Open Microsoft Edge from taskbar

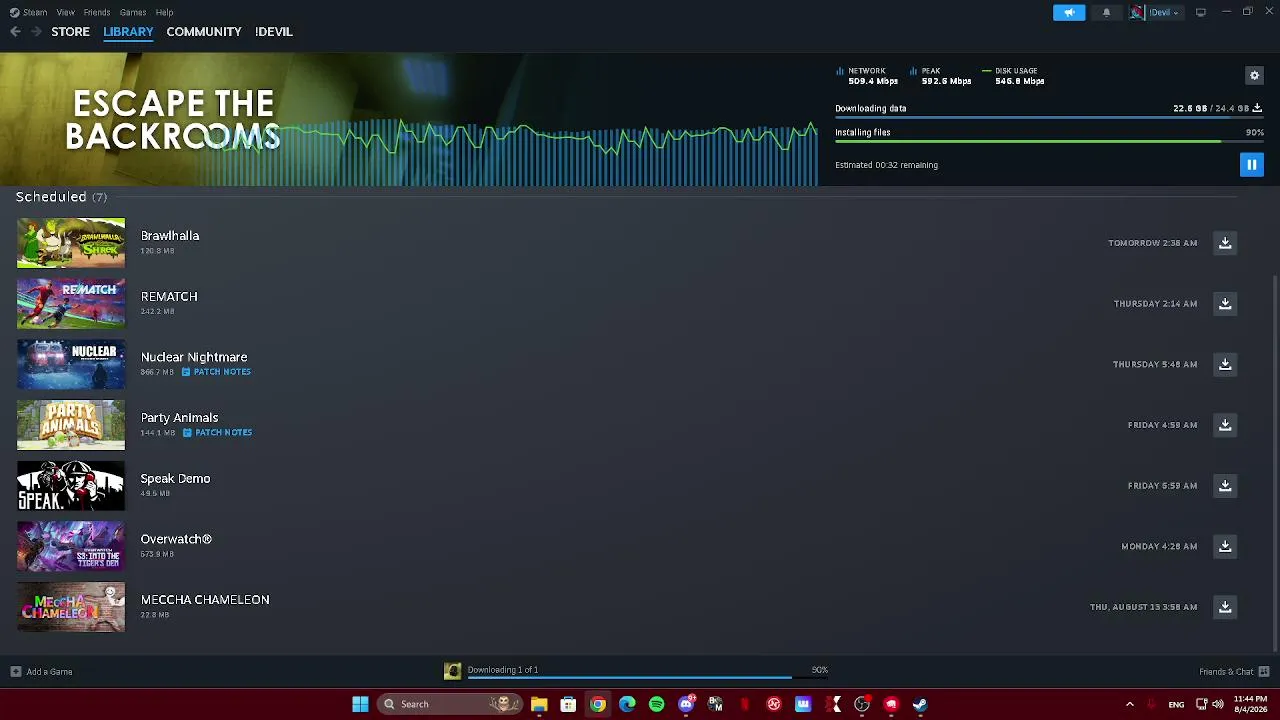click(627, 704)
